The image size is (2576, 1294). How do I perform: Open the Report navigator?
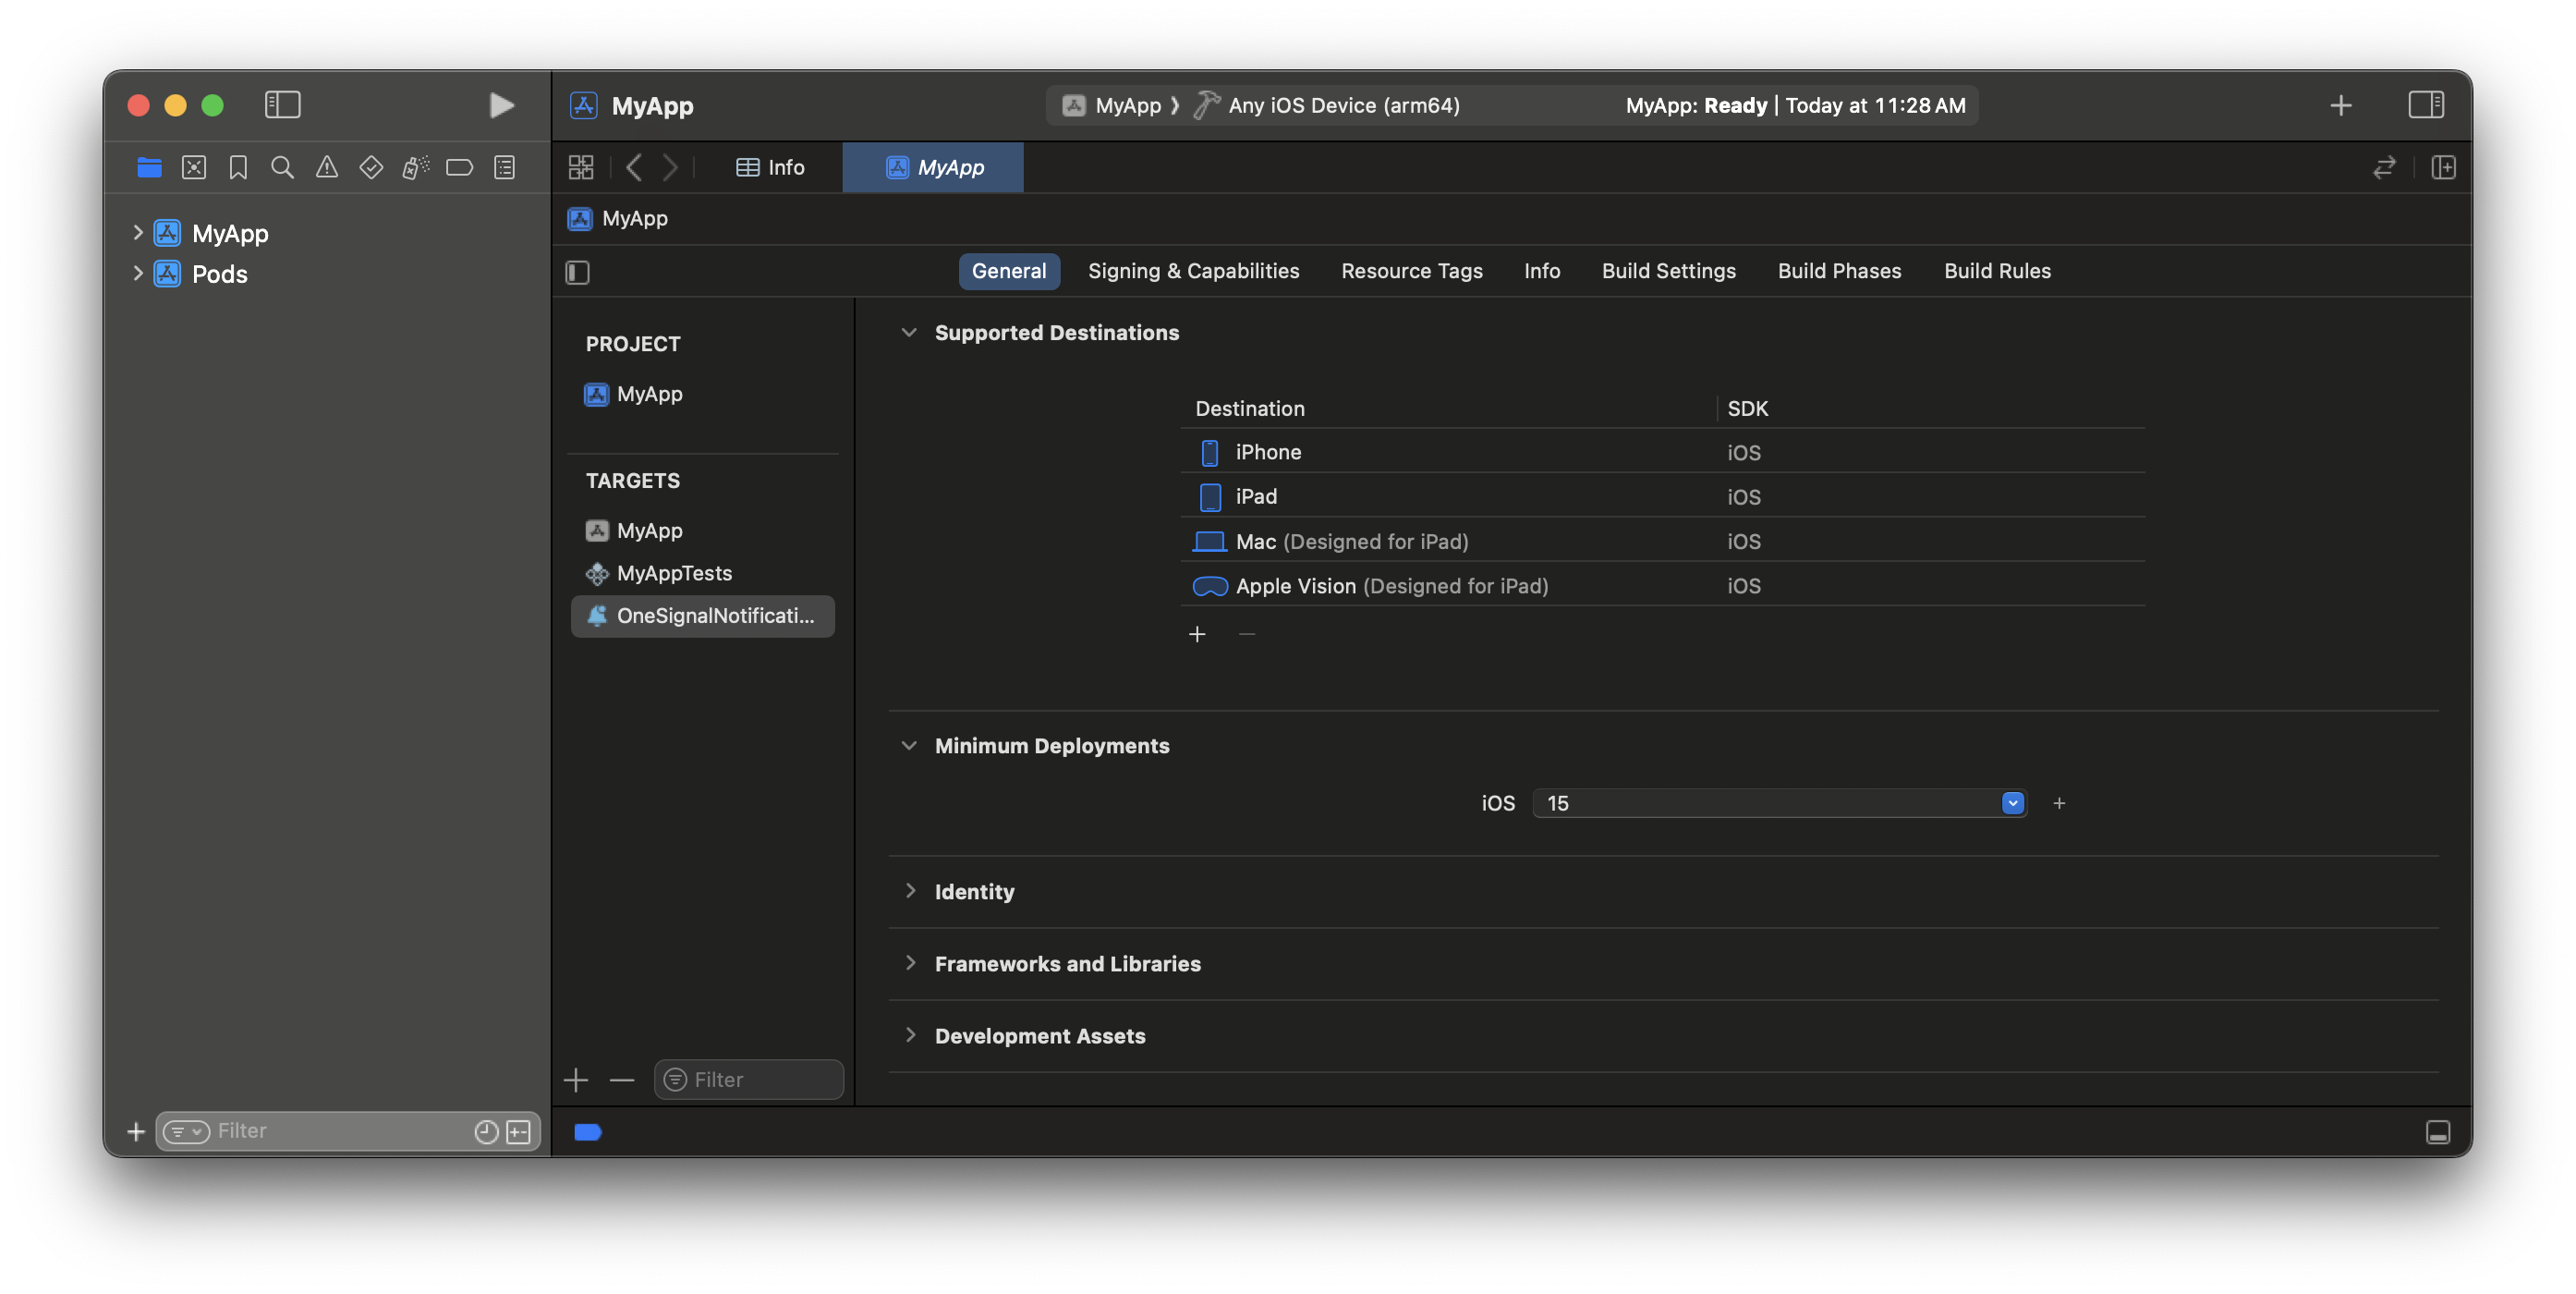(505, 167)
